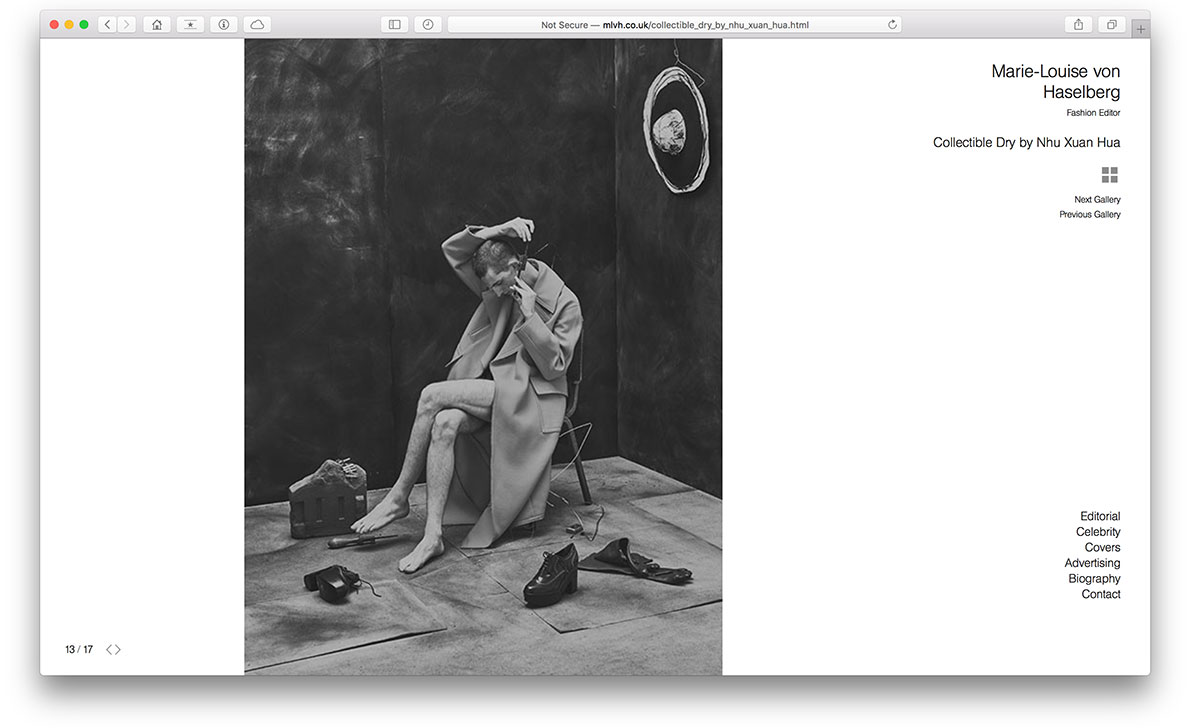Open iCloud tabs cloud icon
The width and height of the screenshot is (1200, 728).
pos(257,24)
